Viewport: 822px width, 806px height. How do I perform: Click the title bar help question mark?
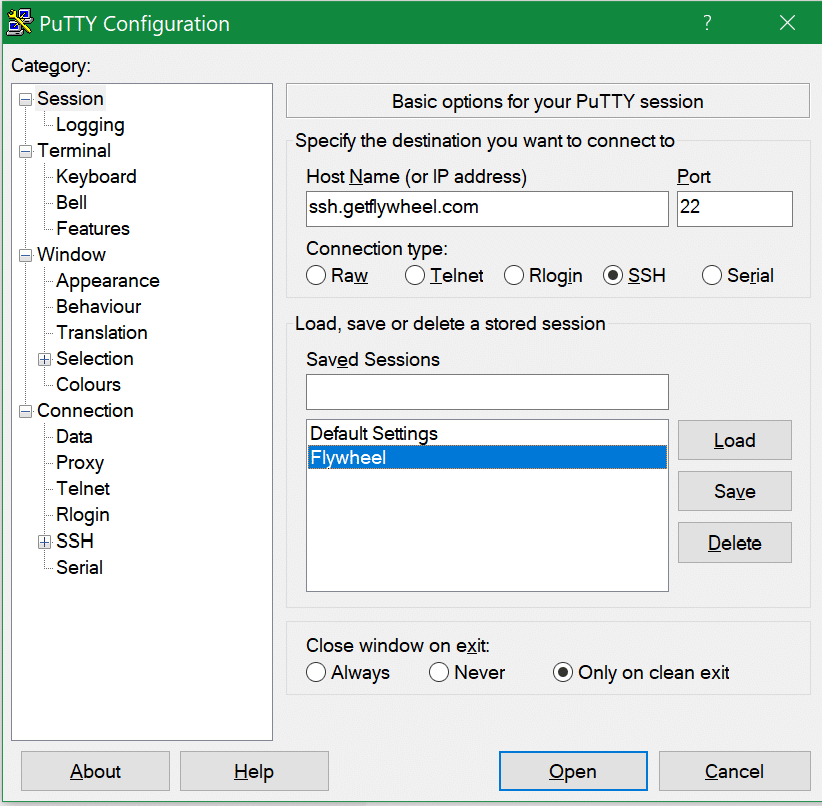coord(707,23)
